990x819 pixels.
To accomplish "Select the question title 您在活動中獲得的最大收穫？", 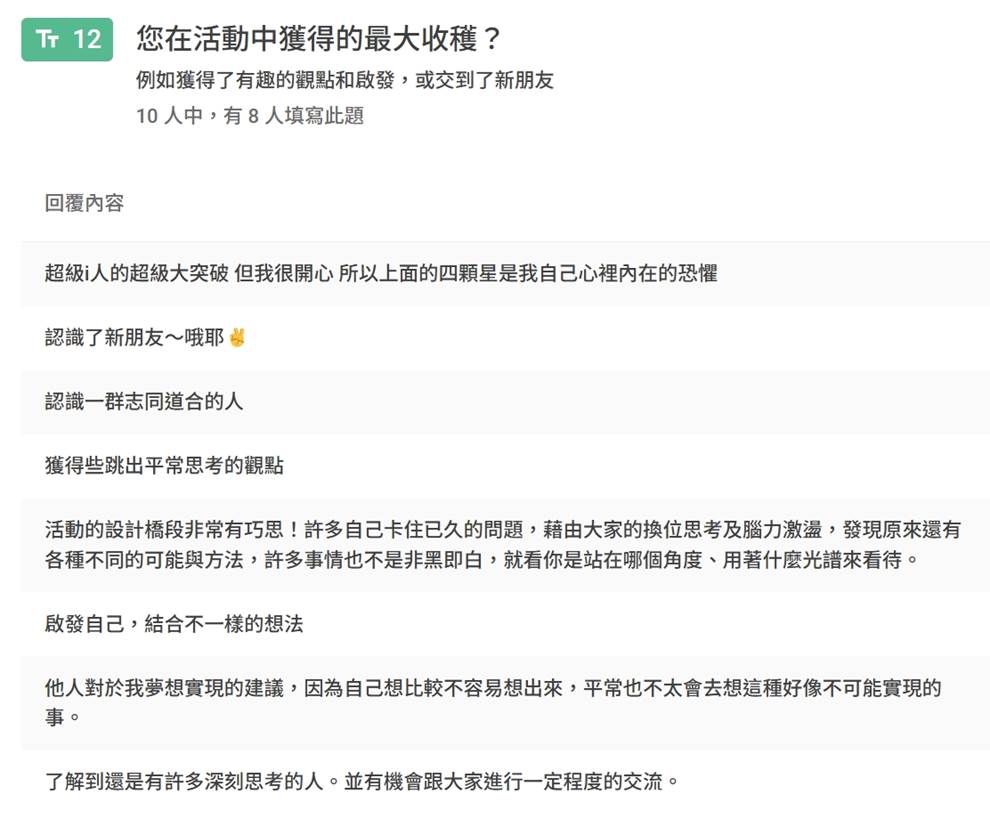I will (317, 40).
